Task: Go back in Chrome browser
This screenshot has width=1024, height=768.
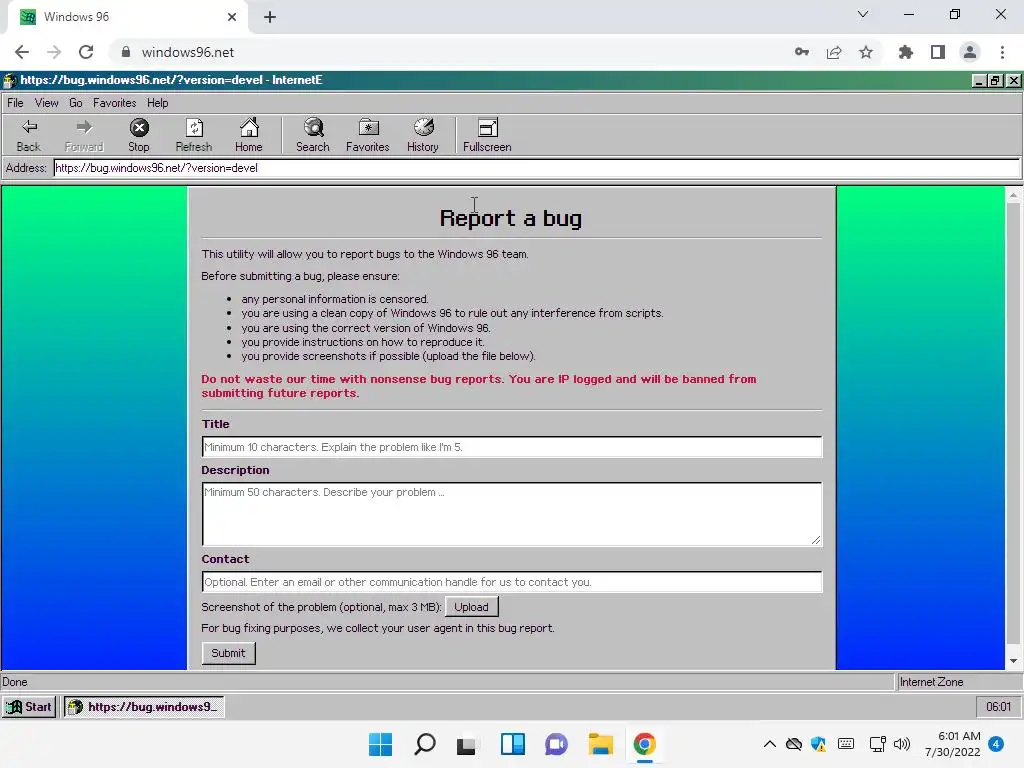Action: (22, 52)
